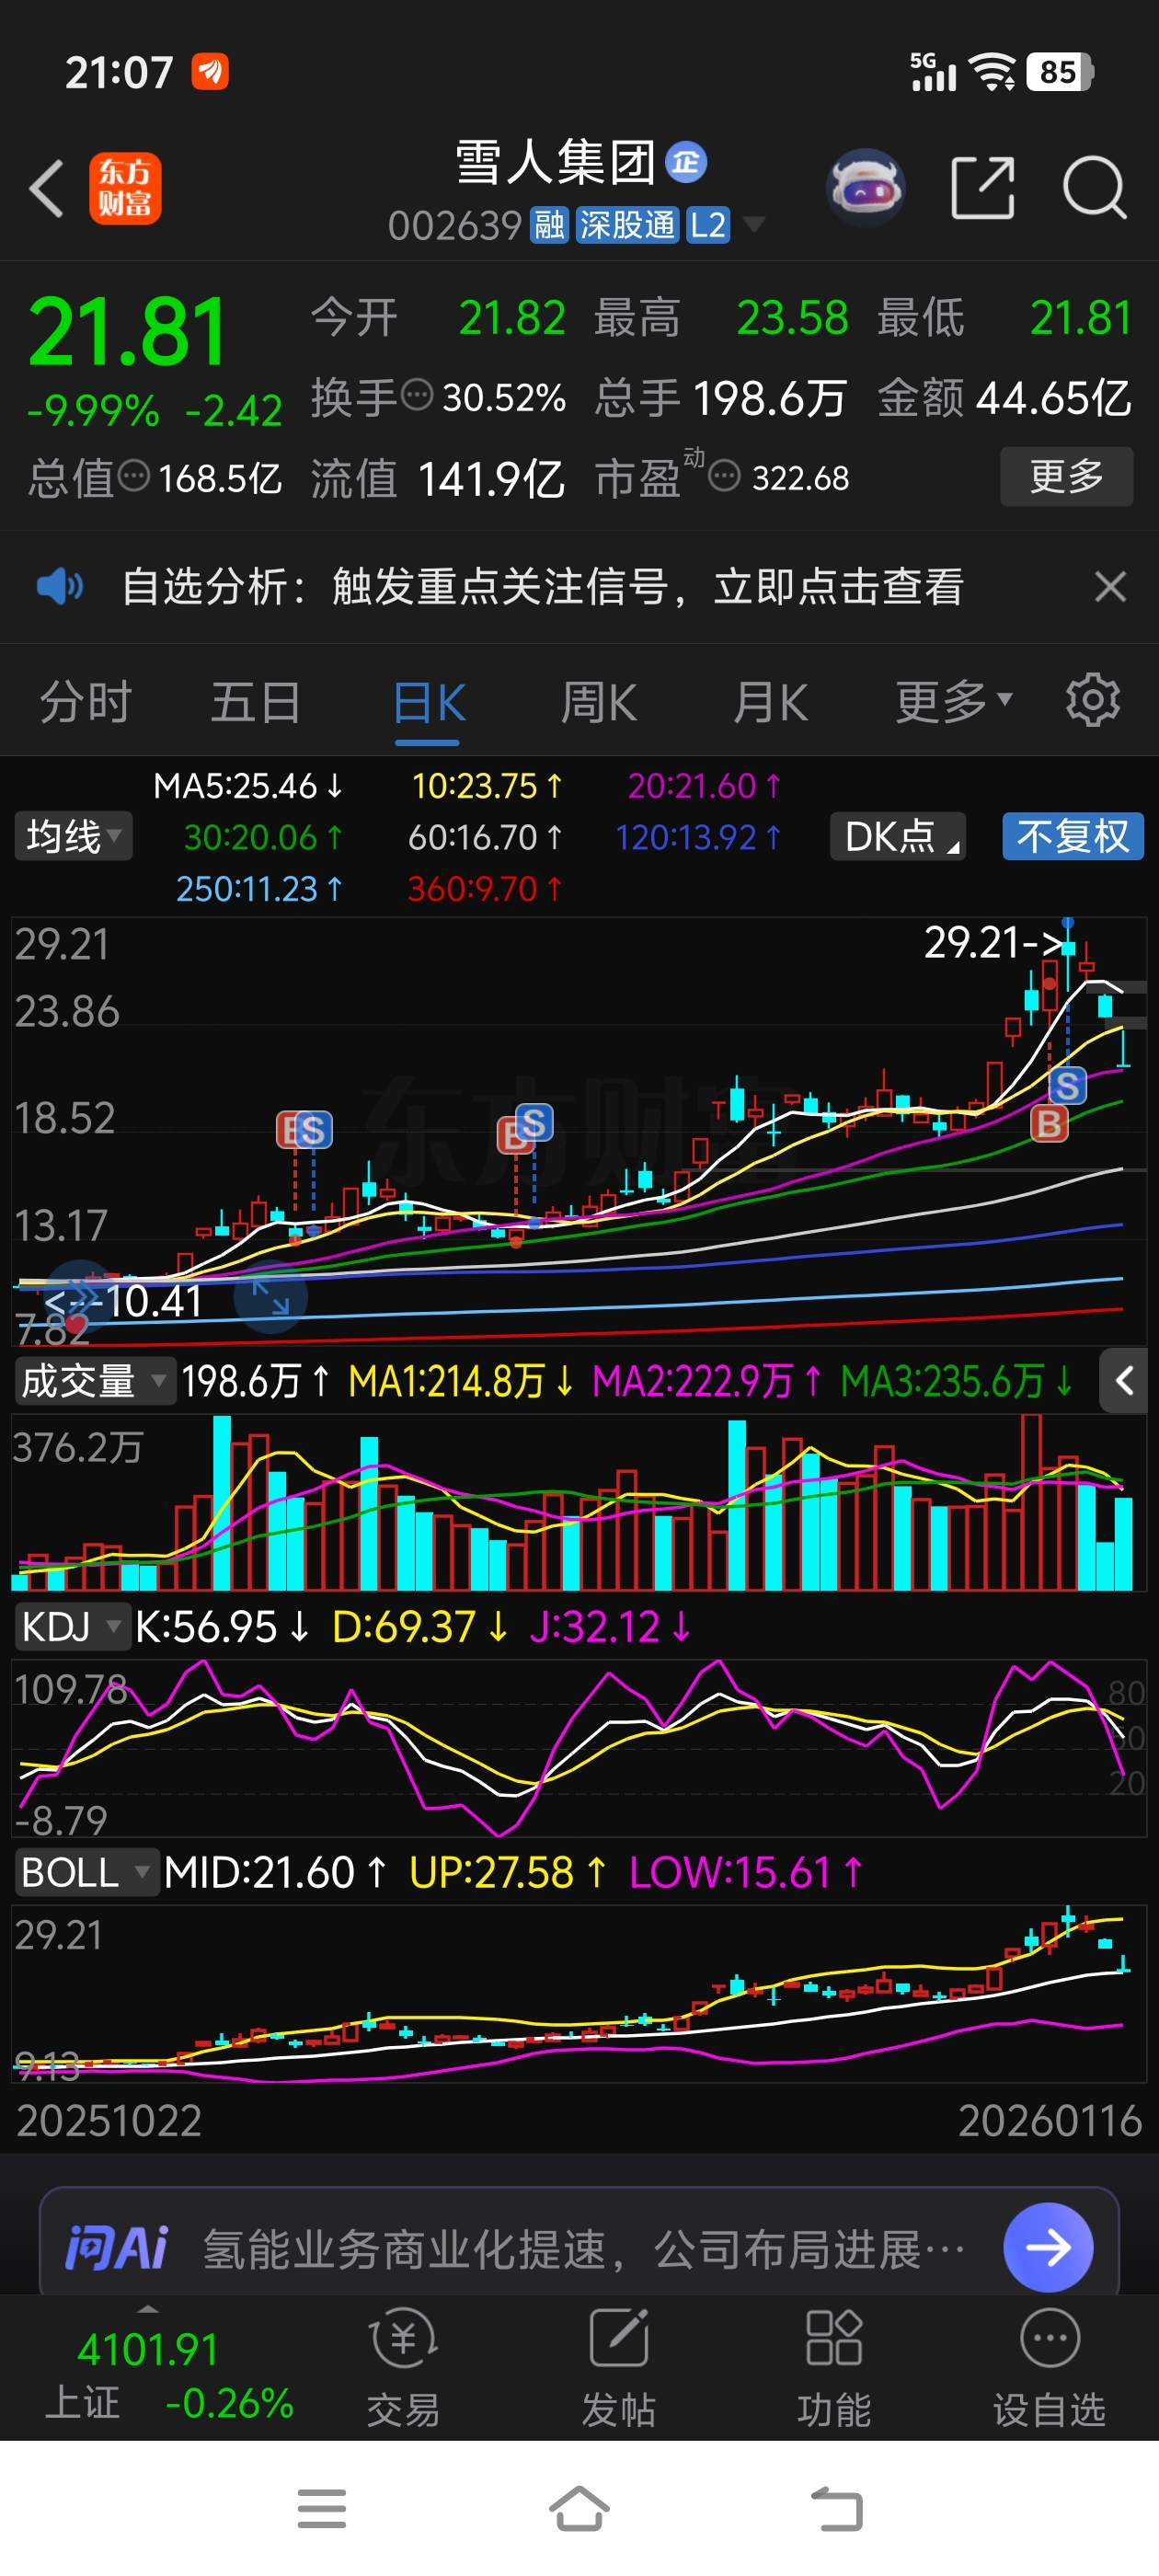Image resolution: width=1159 pixels, height=2576 pixels.
Task: Expand the stock switcher triangle
Action: [754, 224]
